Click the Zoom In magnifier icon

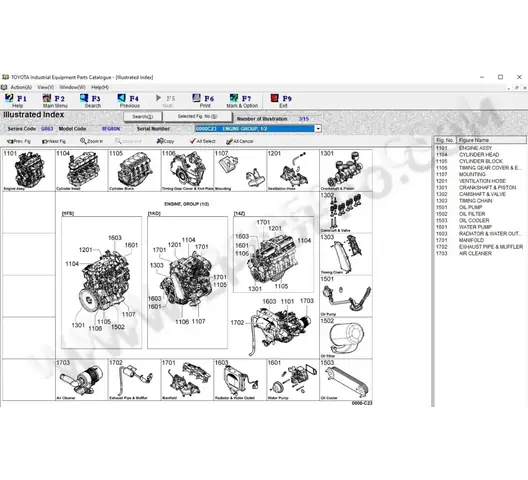pos(91,141)
